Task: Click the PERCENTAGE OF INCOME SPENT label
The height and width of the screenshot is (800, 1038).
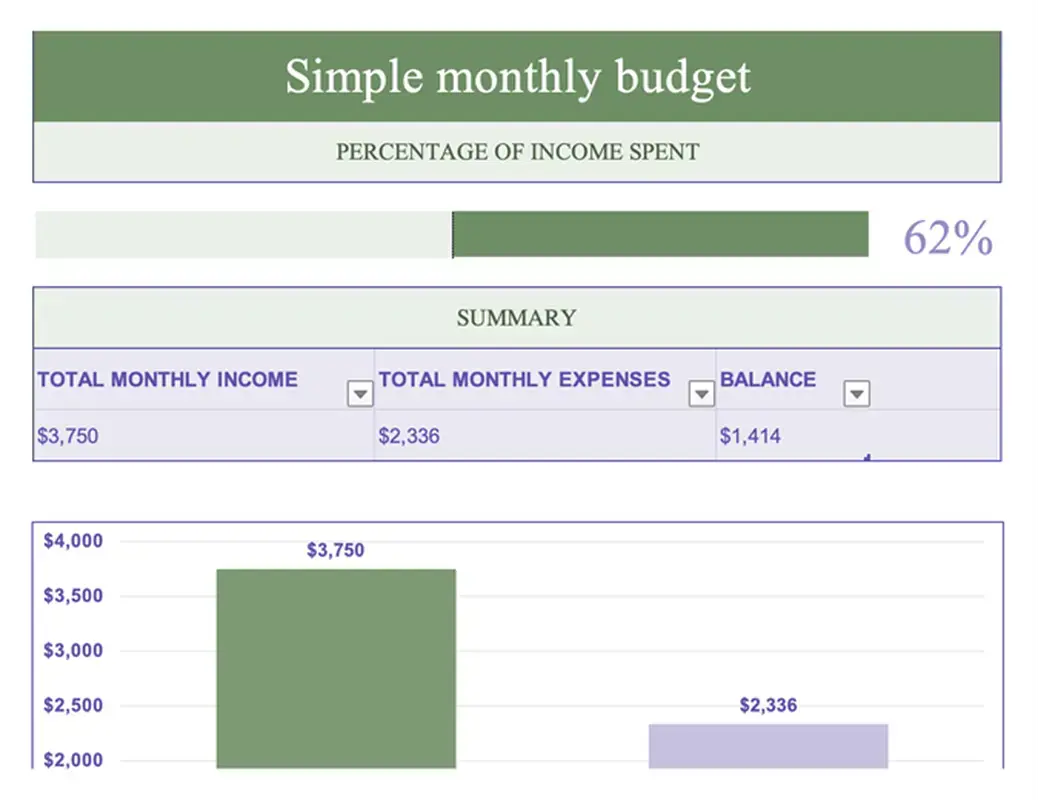Action: click(517, 152)
